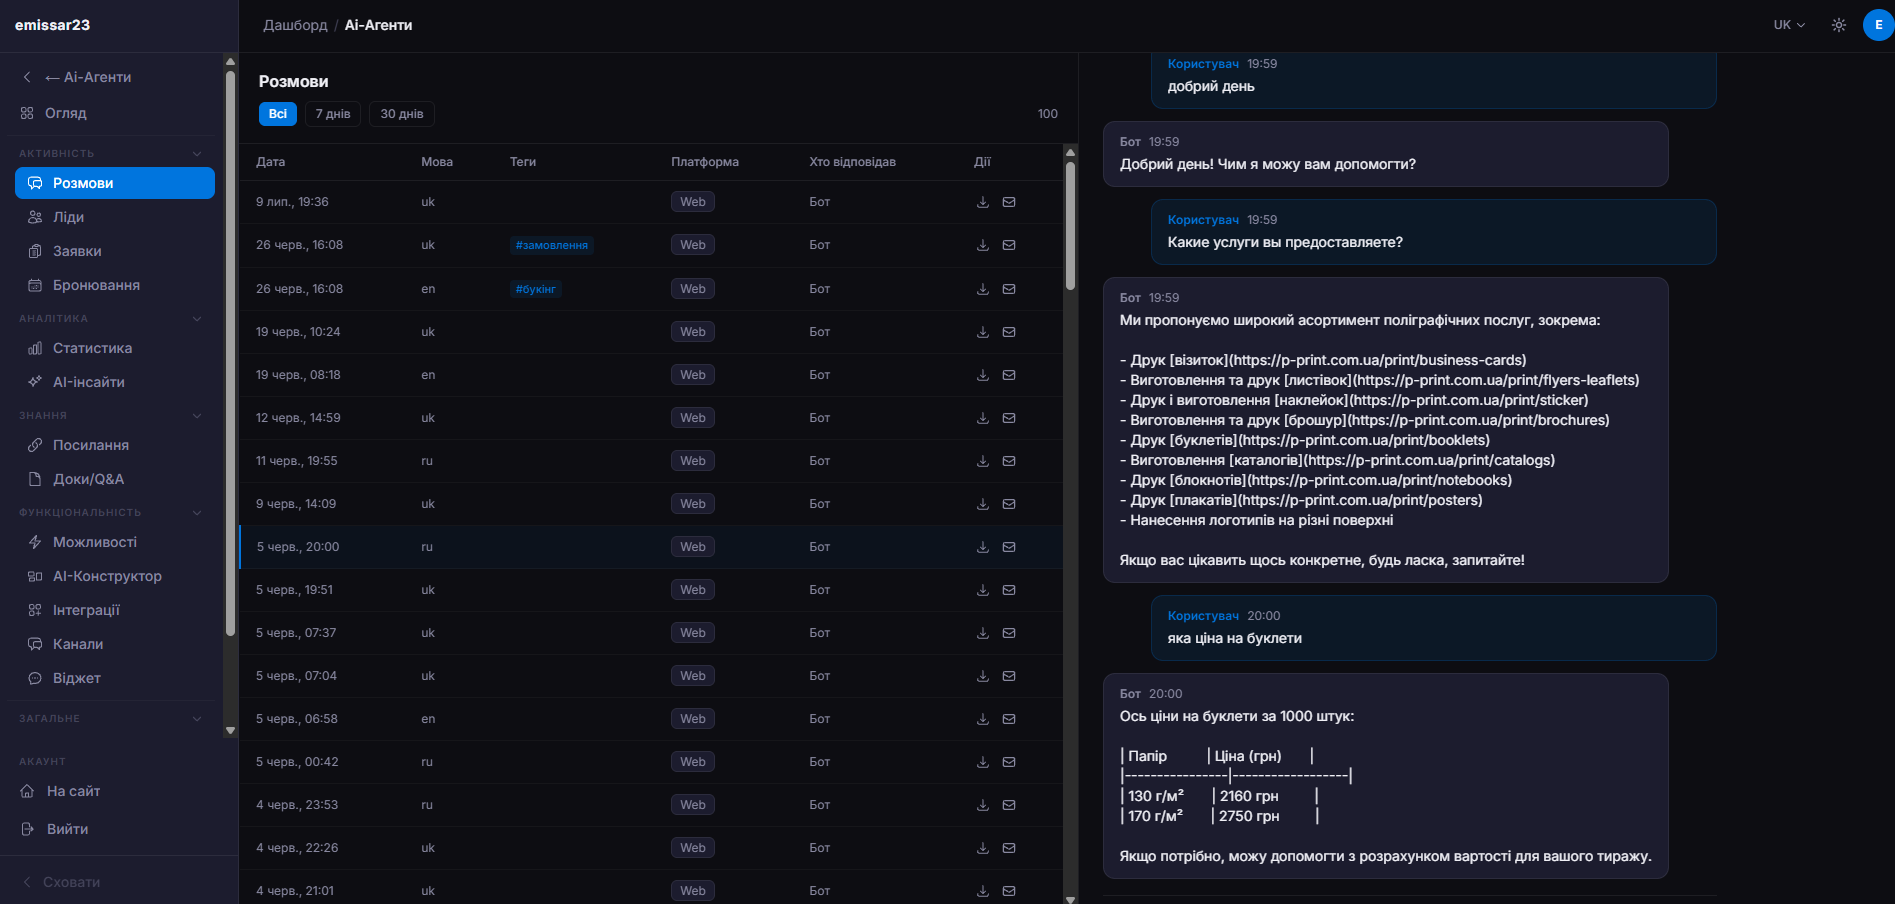Screen dimensions: 1895x904
Task: Collapse the АКТИВНІСТЬ sidebar section
Action: tap(197, 153)
